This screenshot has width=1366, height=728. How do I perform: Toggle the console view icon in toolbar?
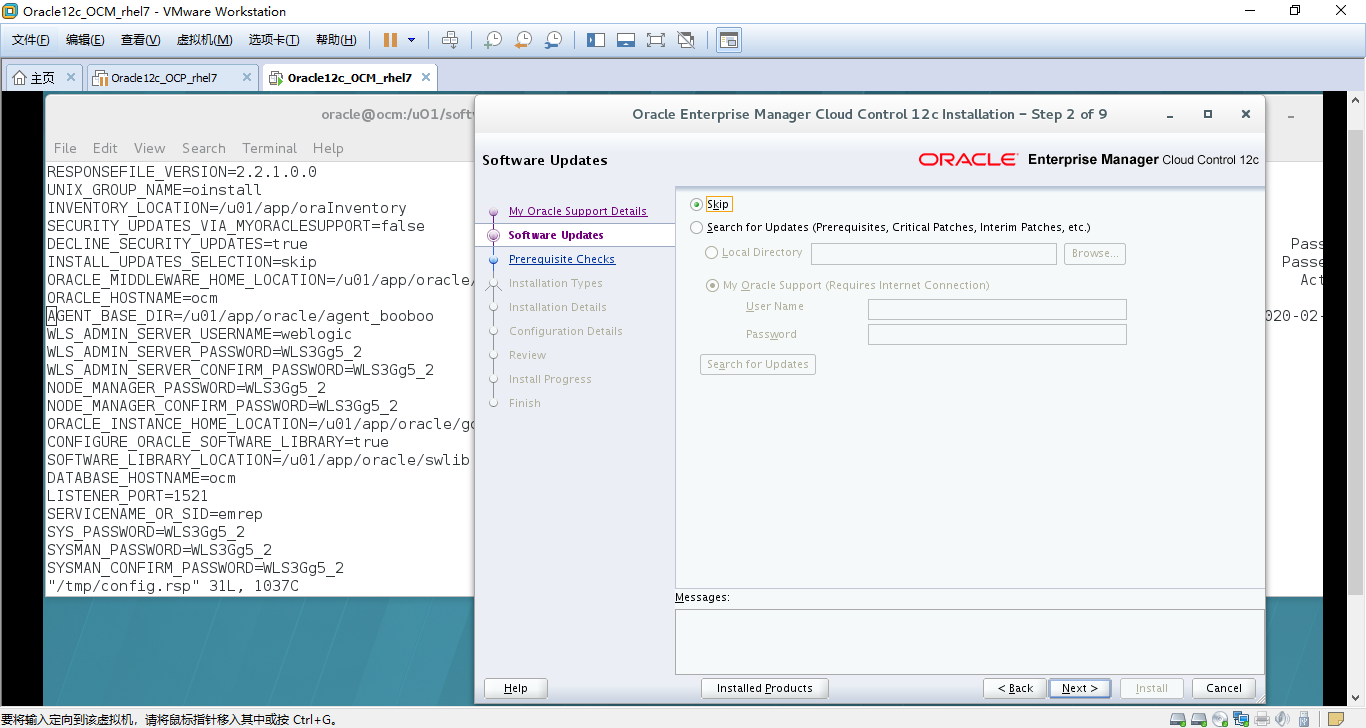(729, 40)
